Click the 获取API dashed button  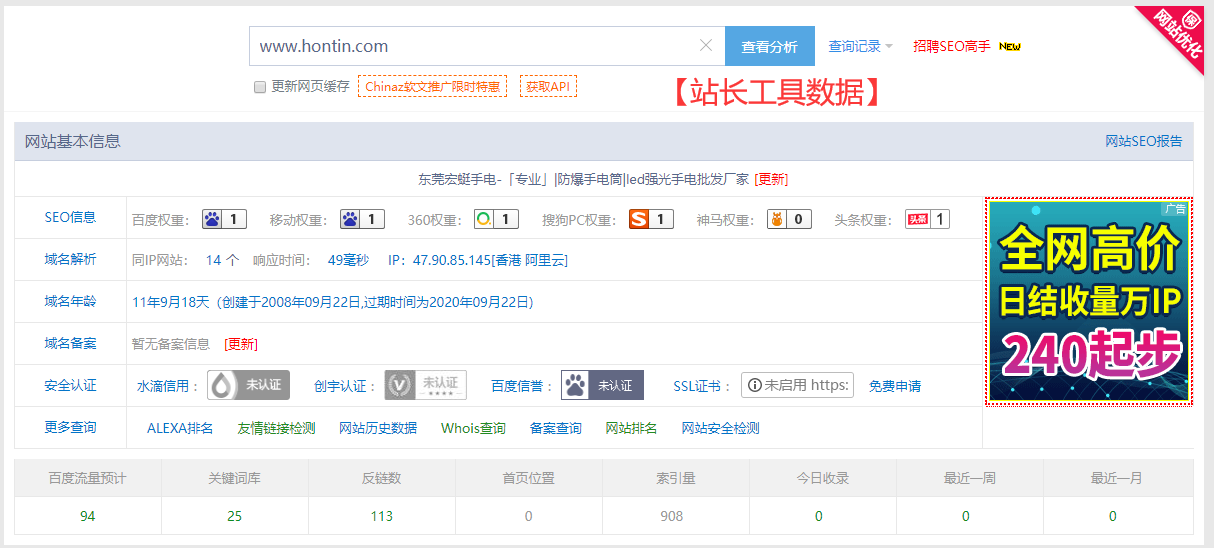548,87
